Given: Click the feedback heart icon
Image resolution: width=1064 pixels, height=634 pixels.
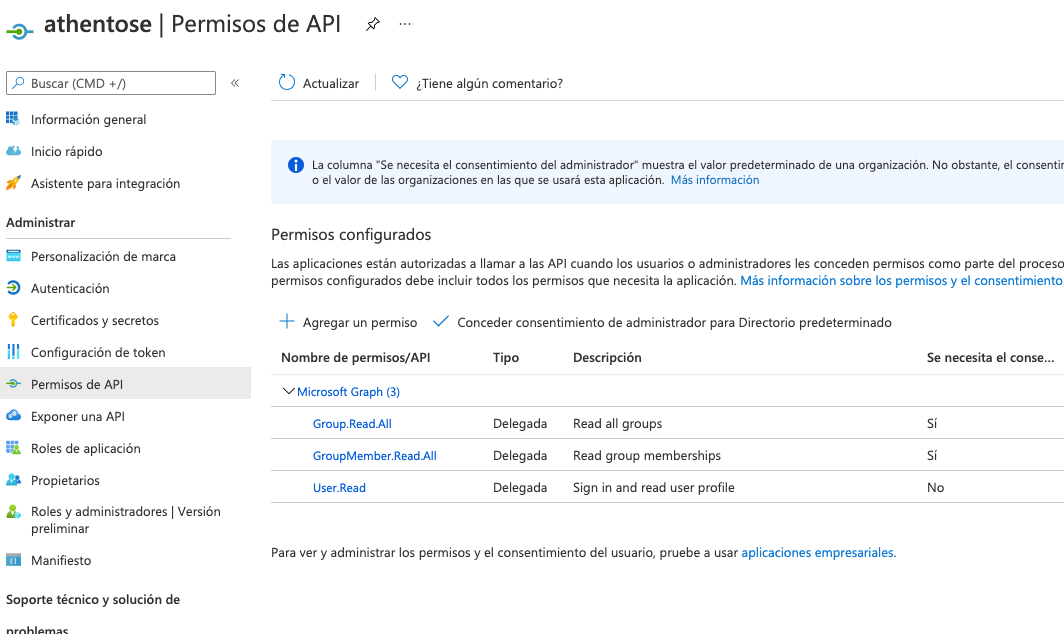Looking at the screenshot, I should tap(400, 83).
